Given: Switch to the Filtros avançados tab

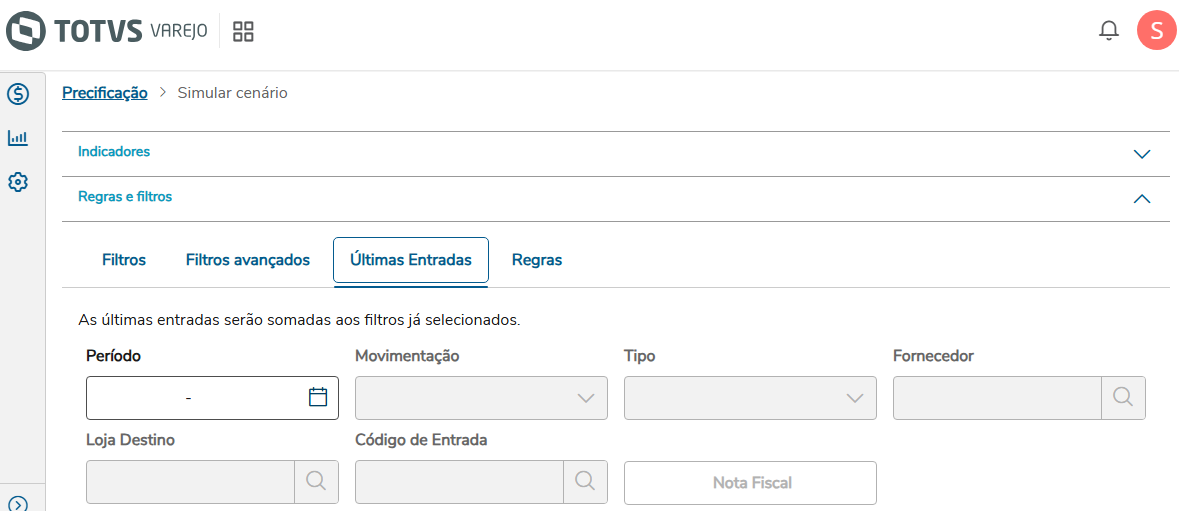Looking at the screenshot, I should click(x=248, y=260).
